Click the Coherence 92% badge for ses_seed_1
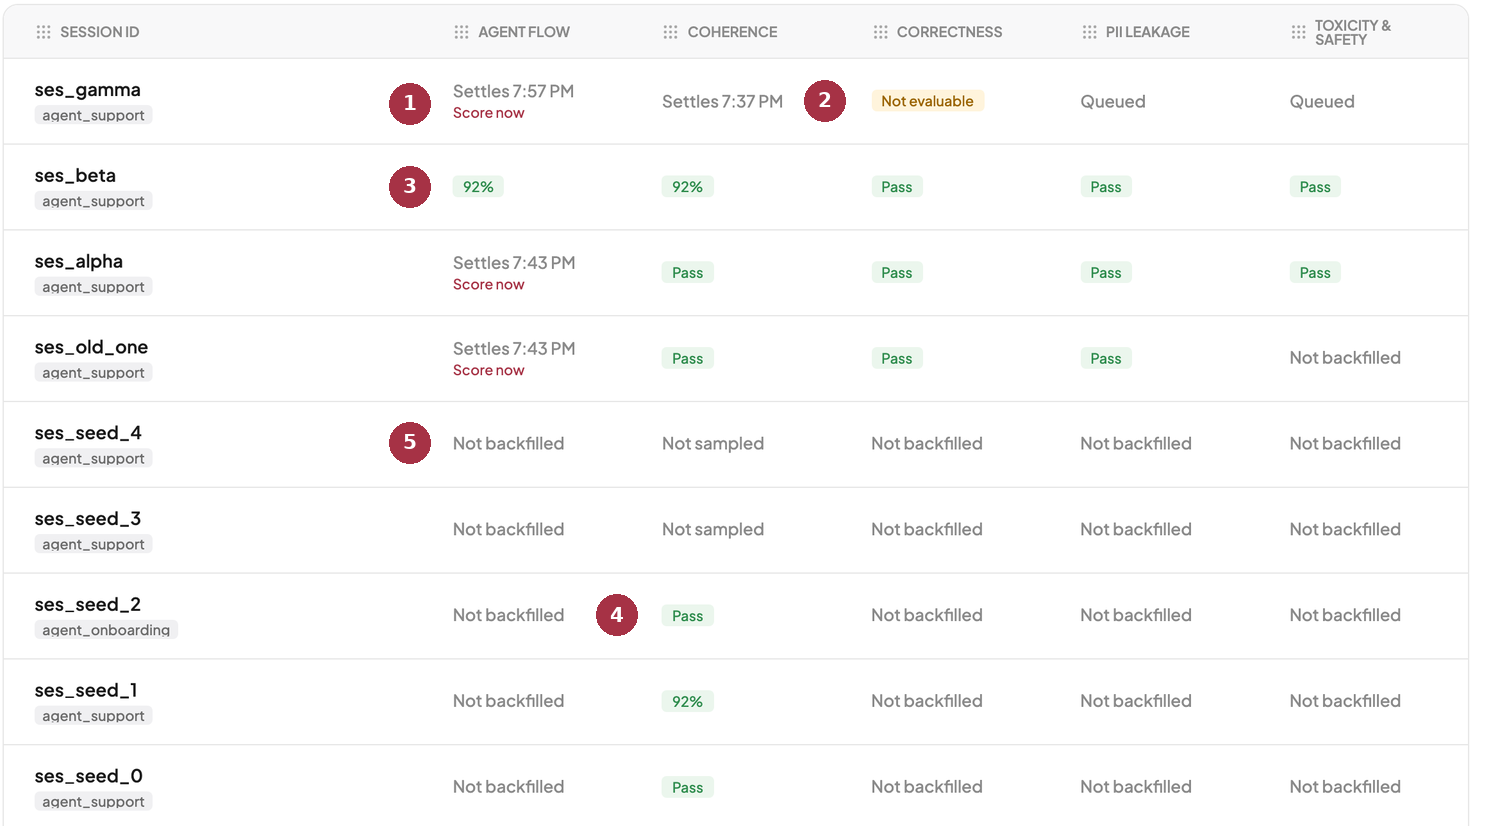Image resolution: width=1500 pixels, height=826 pixels. click(687, 702)
